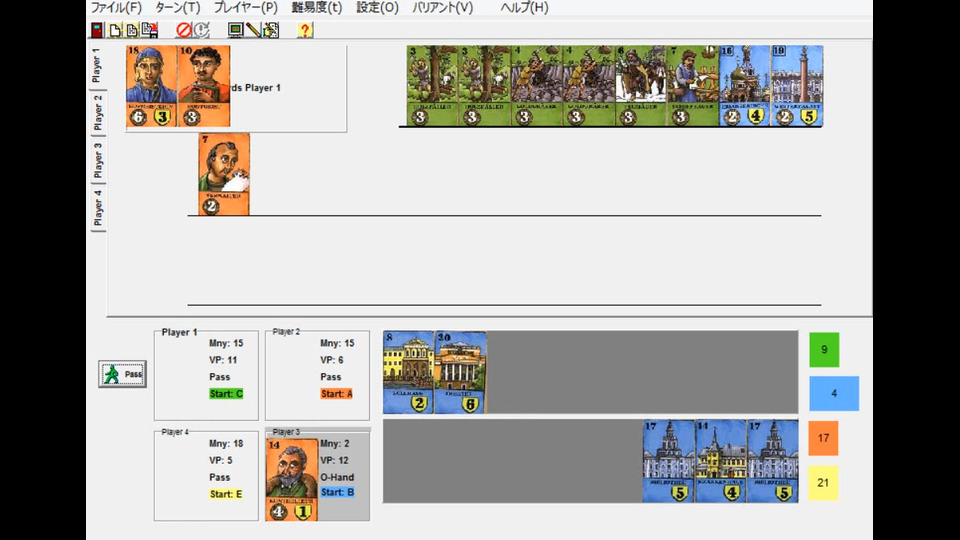Select the yellow phase marker labeled 21
Image resolution: width=960 pixels, height=540 pixels.
coord(823,482)
